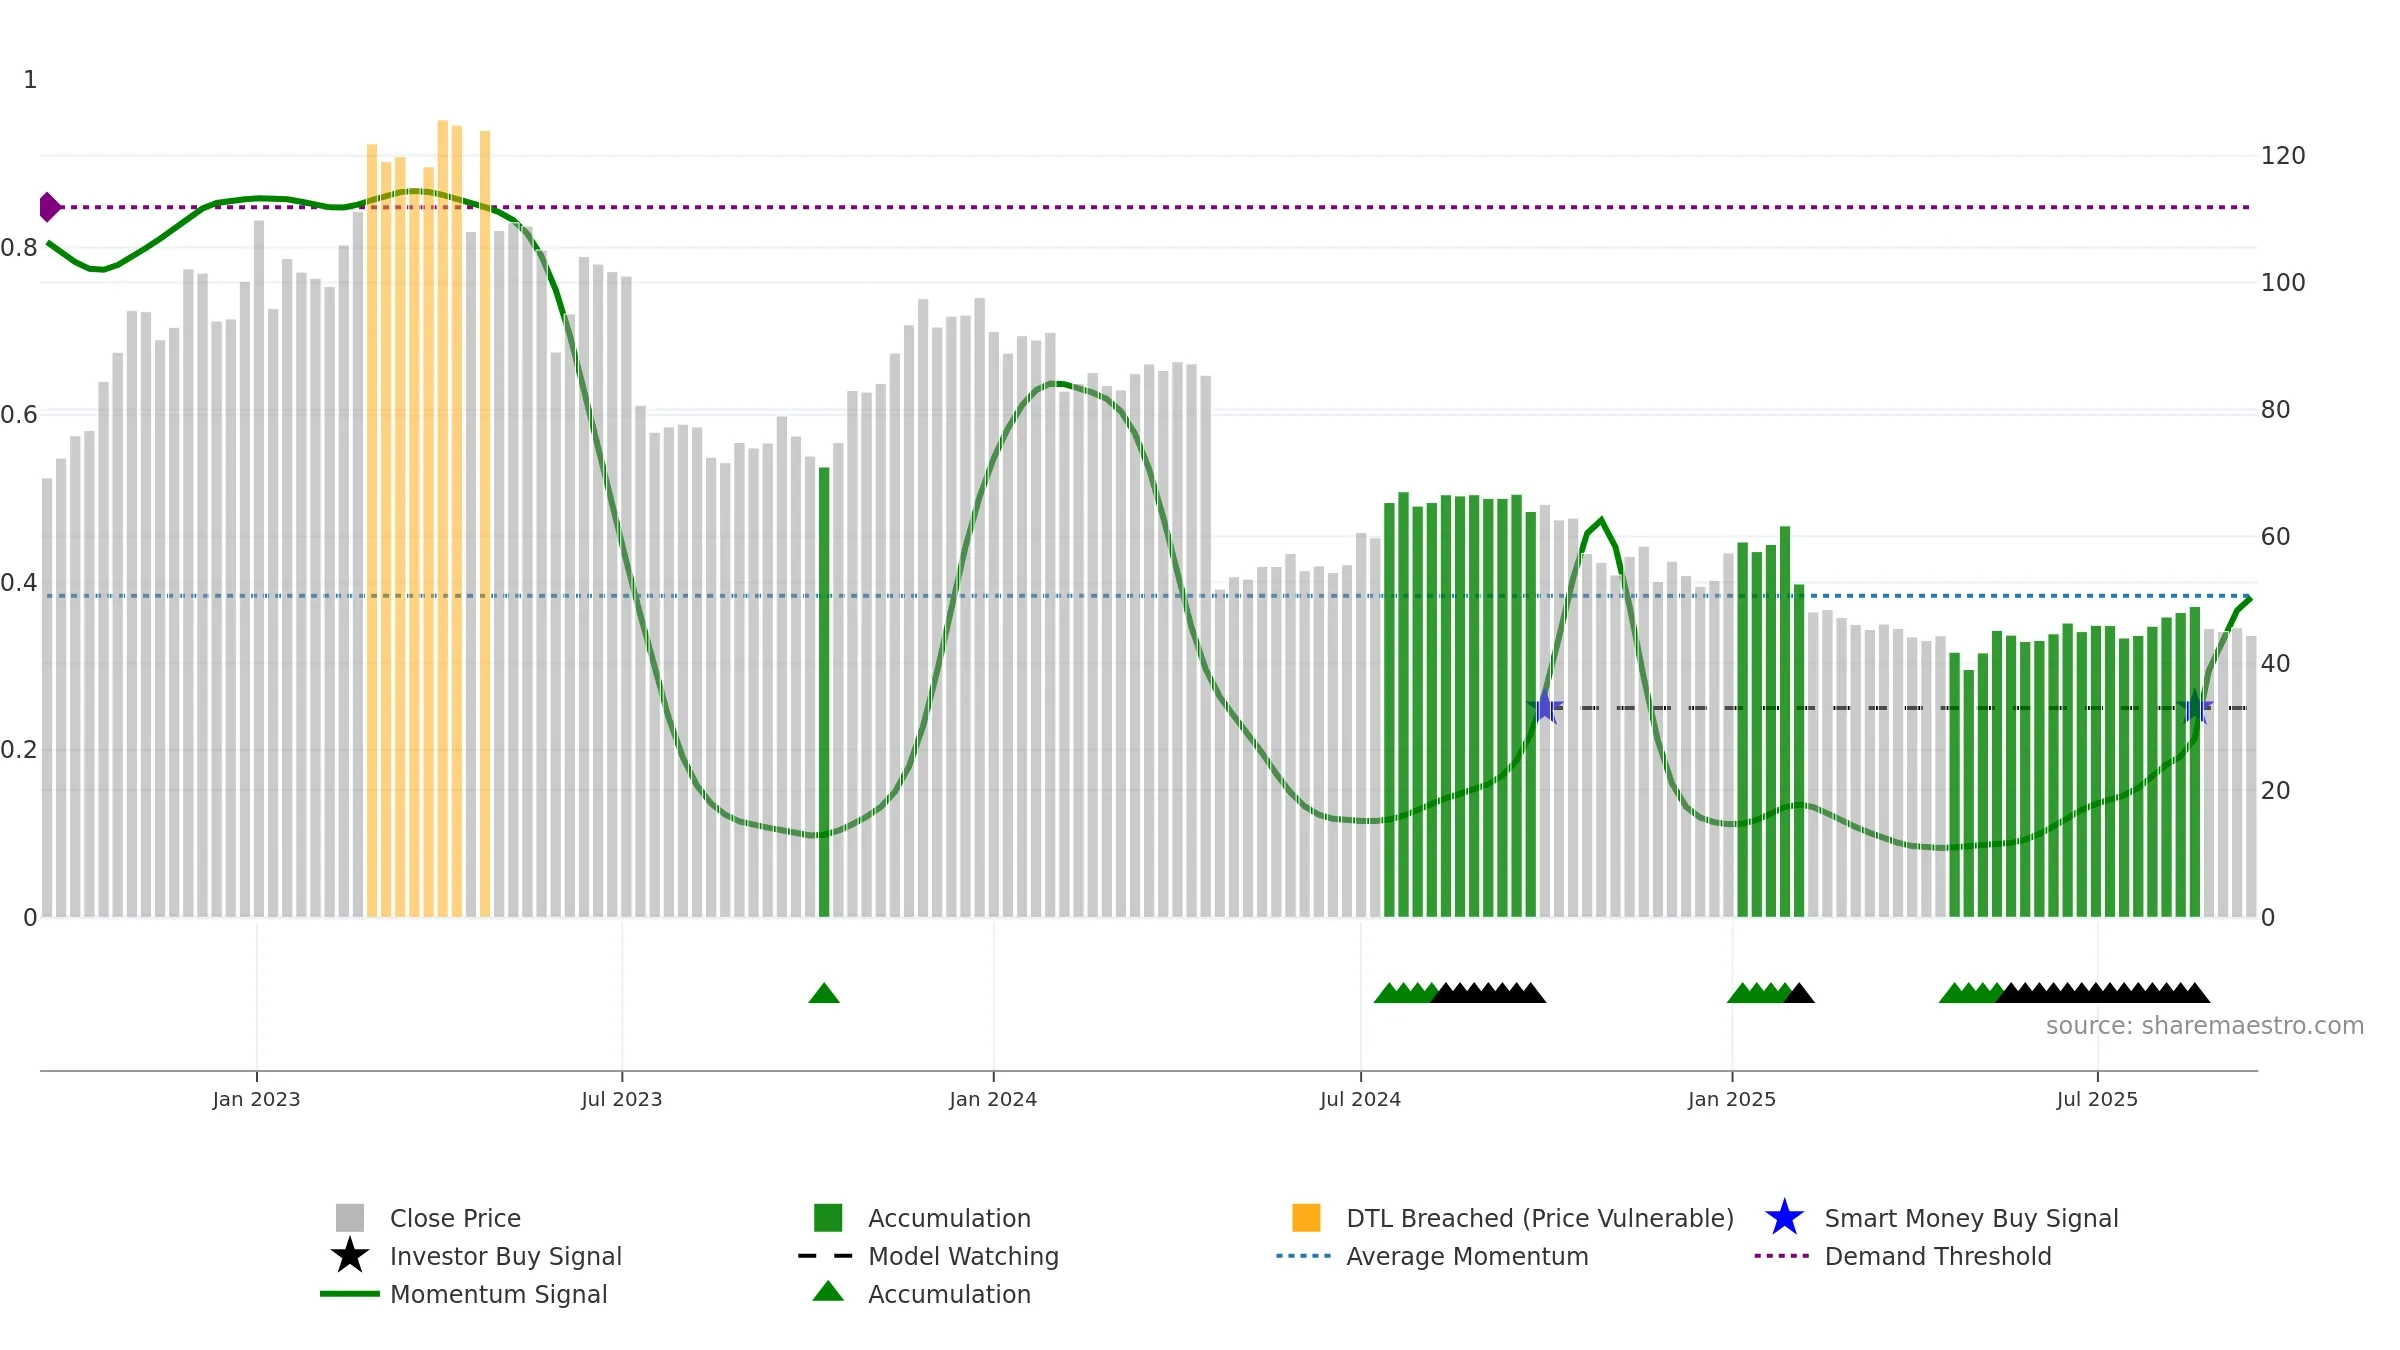Click the purple diamond on the Demand Threshold line
The image size is (2400, 1350).
(x=49, y=207)
